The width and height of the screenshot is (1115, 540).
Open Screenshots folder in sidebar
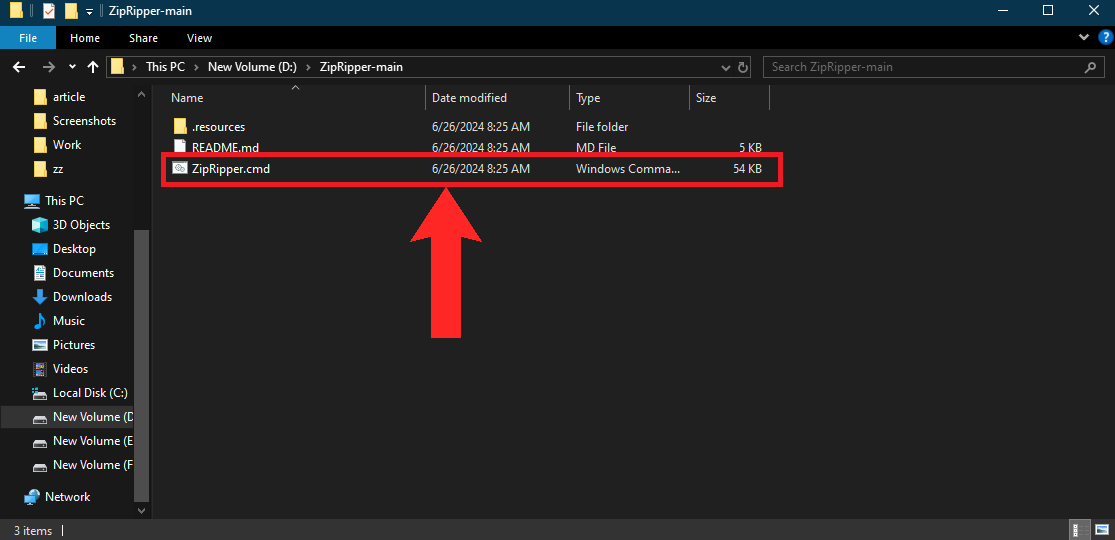[x=84, y=121]
